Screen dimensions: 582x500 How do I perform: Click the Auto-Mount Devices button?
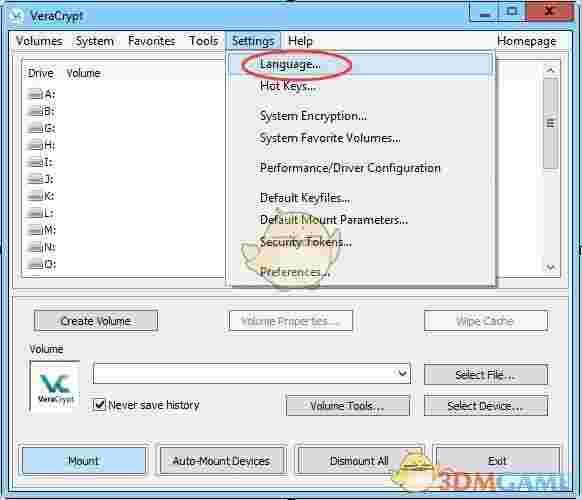[222, 461]
